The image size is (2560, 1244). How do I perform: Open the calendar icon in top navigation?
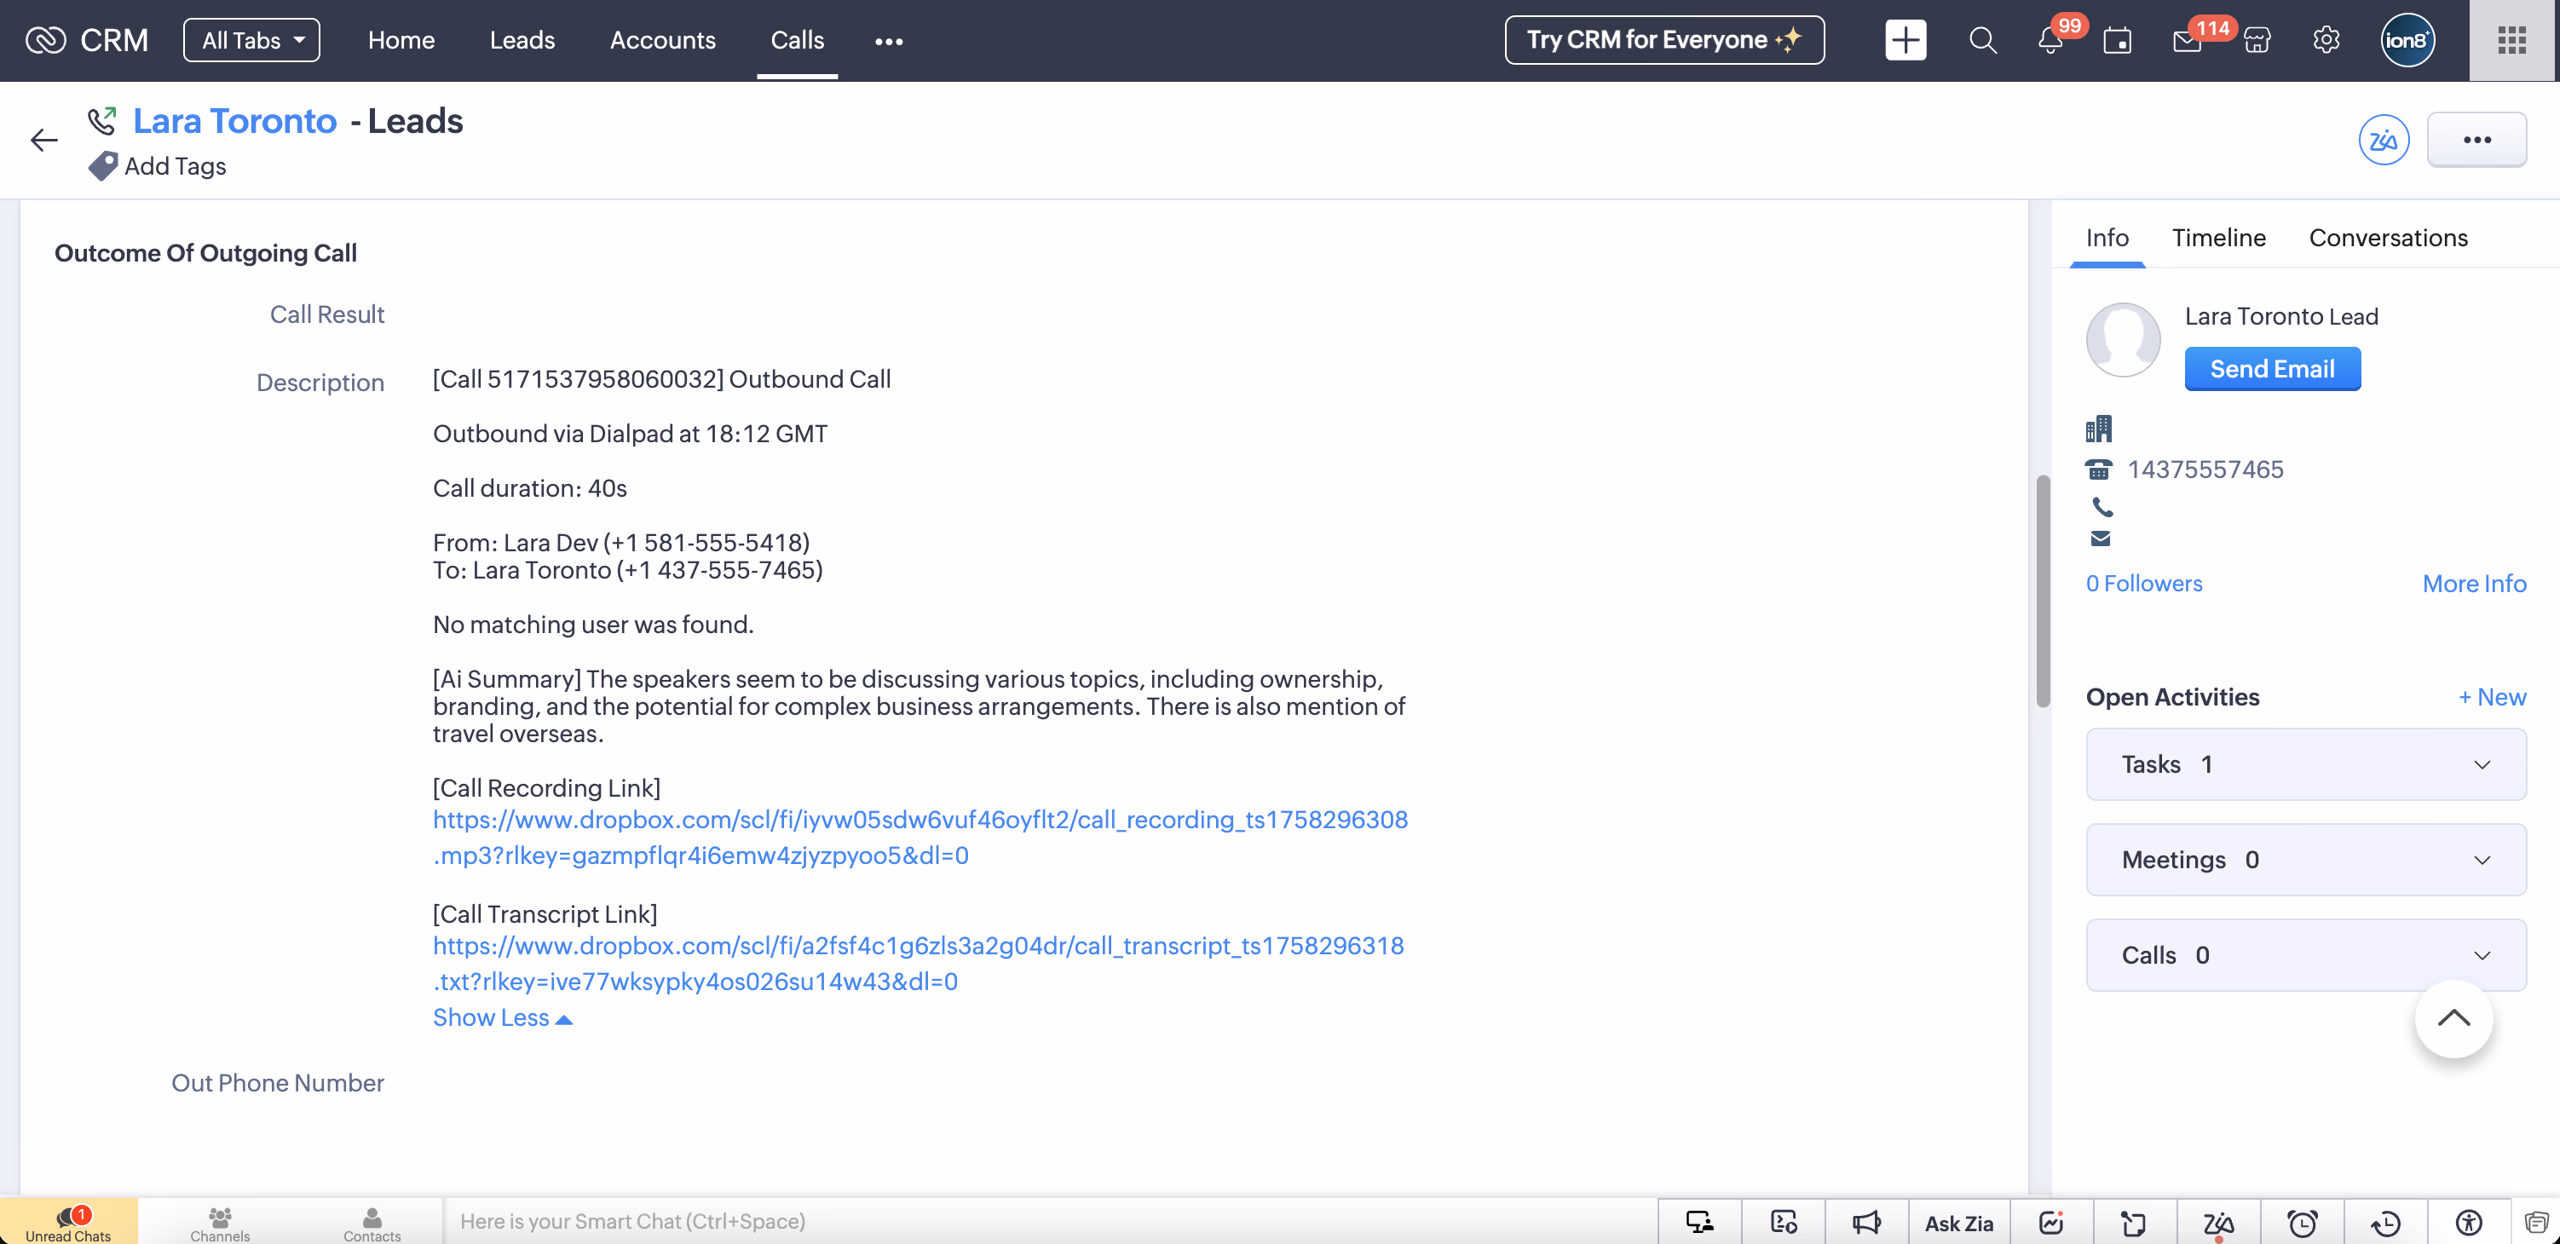click(x=2118, y=40)
